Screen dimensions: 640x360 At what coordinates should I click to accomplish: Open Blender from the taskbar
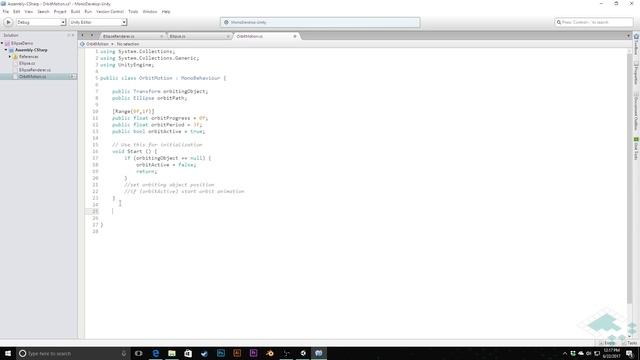270,353
